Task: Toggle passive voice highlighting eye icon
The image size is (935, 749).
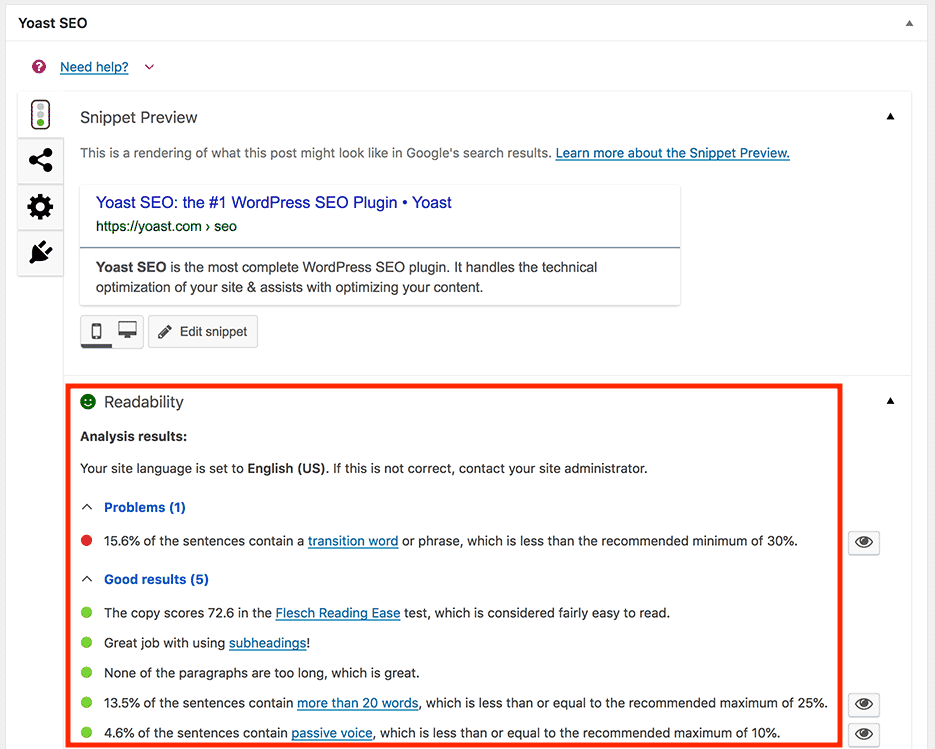Action: pyautogui.click(x=864, y=733)
